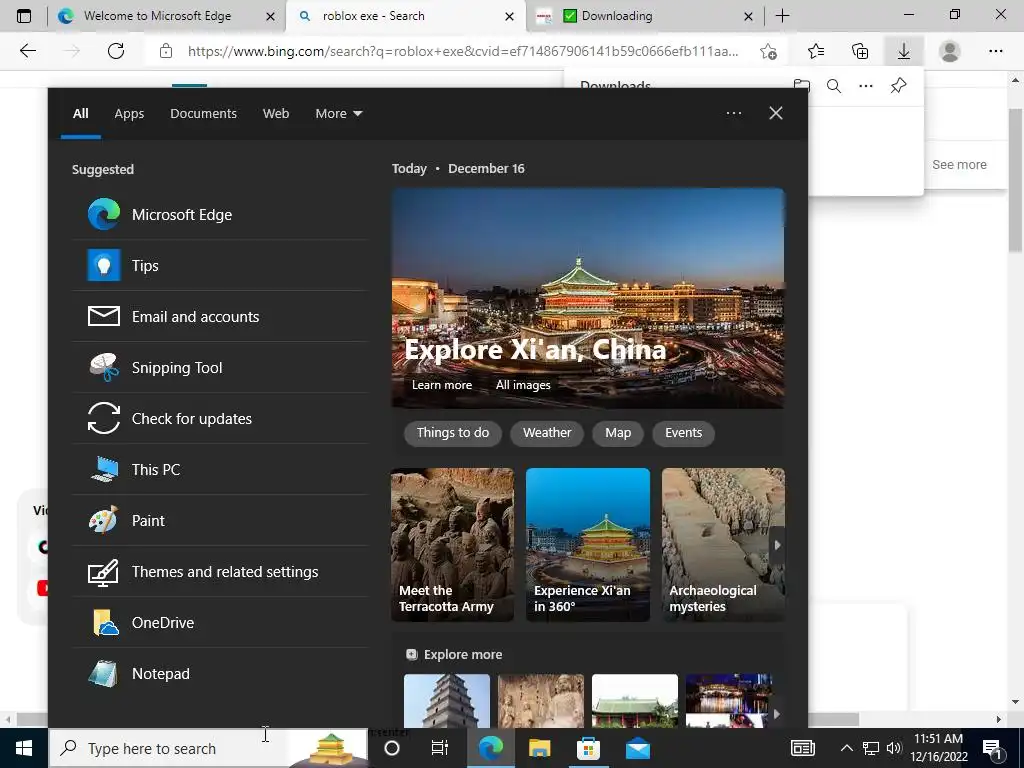
Task: Open the volume control in tray
Action: (x=894, y=748)
